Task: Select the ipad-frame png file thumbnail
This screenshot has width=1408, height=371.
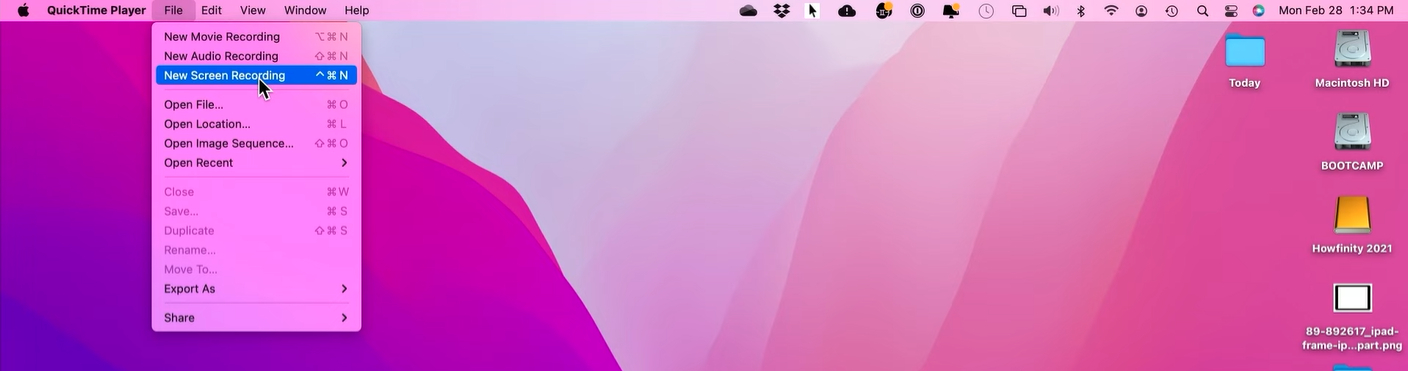Action: [1352, 298]
